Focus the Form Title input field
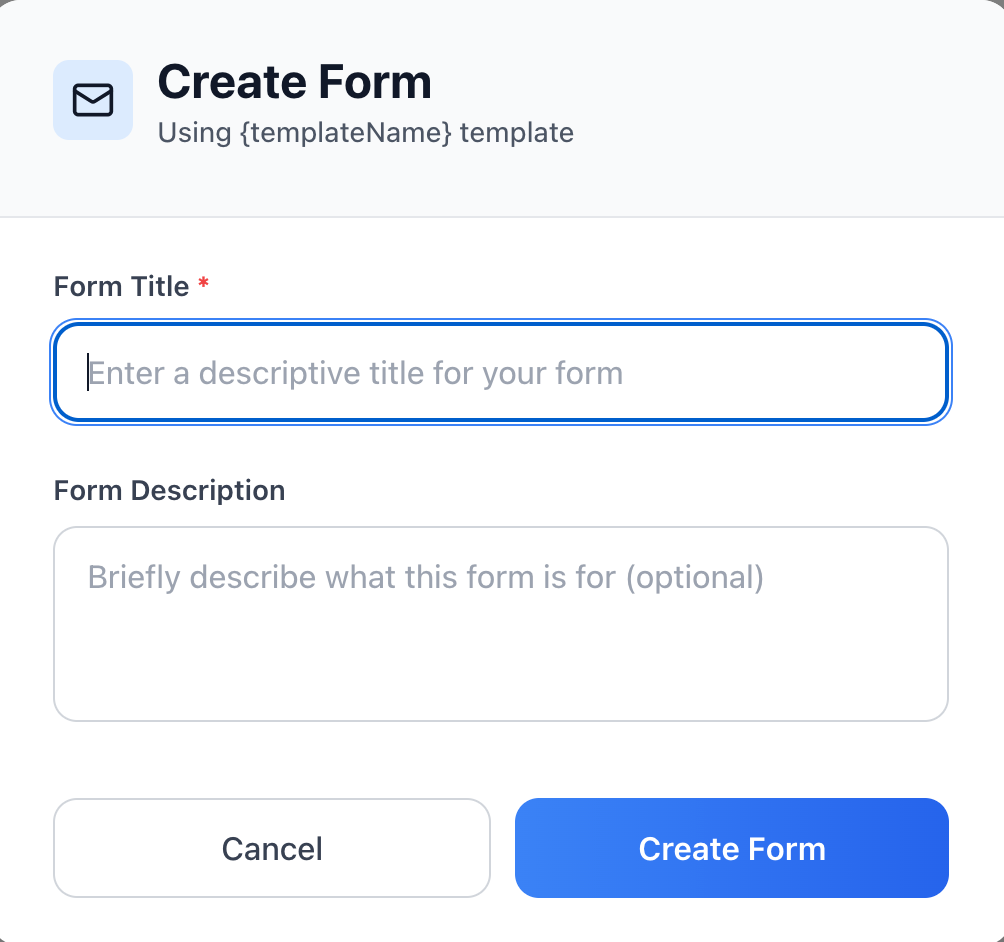The height and width of the screenshot is (942, 1004). pos(500,373)
